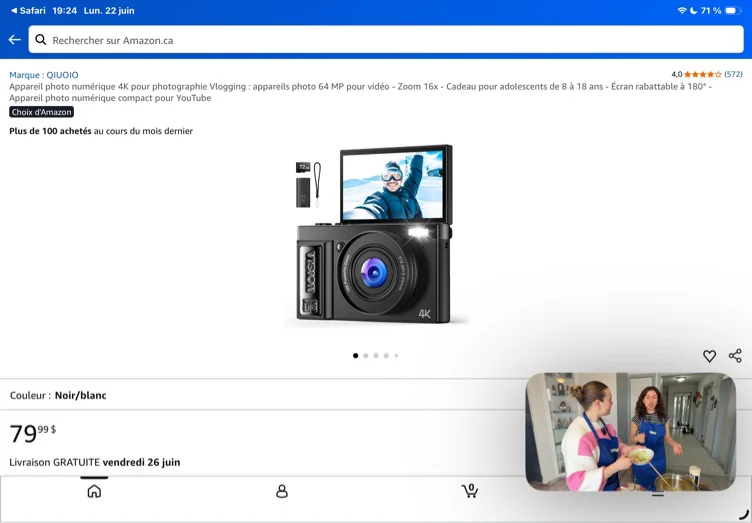The width and height of the screenshot is (752, 523).
Task: Return to Safari via status bar
Action: tap(28, 11)
